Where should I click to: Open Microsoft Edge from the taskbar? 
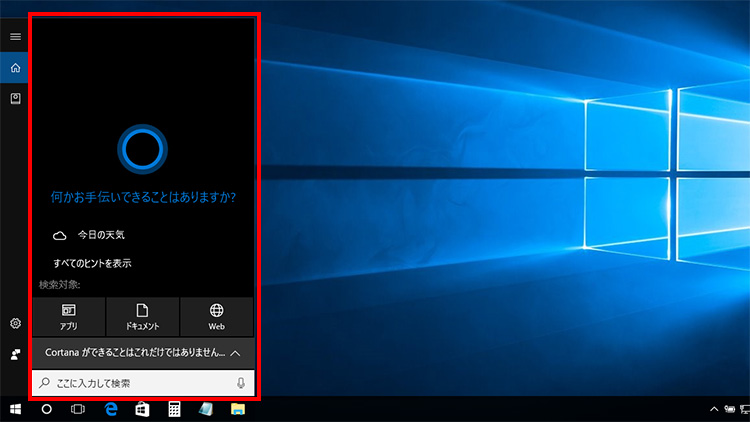tap(111, 409)
